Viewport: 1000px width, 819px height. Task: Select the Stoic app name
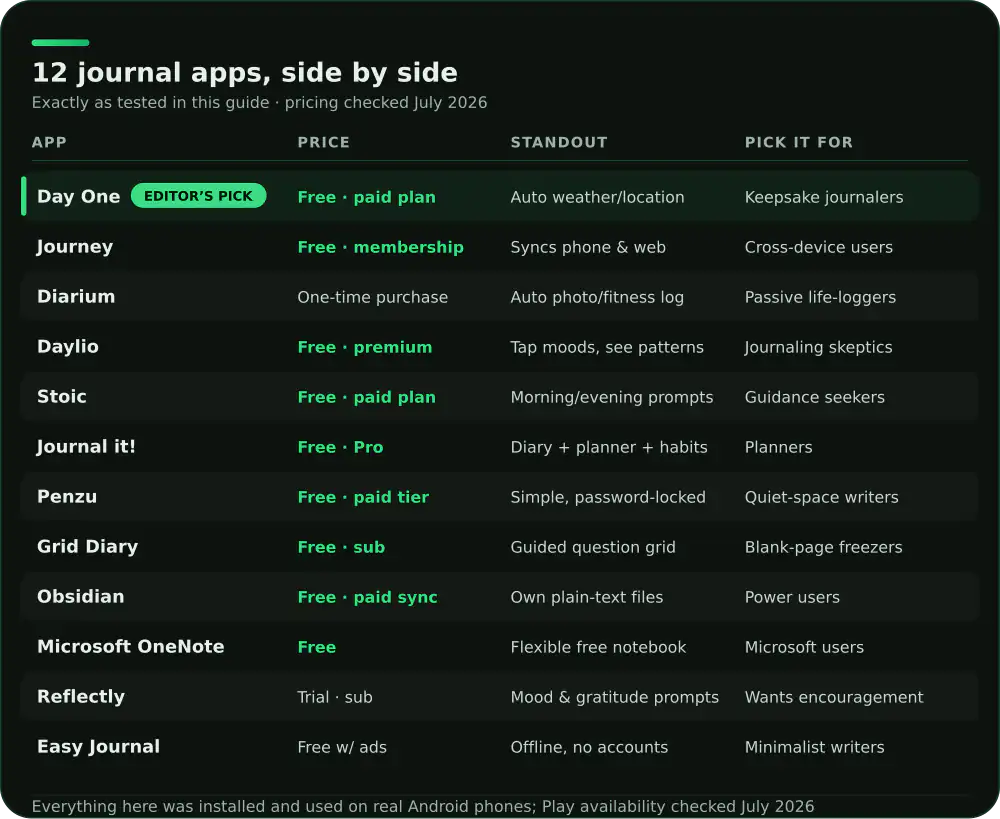tap(62, 397)
